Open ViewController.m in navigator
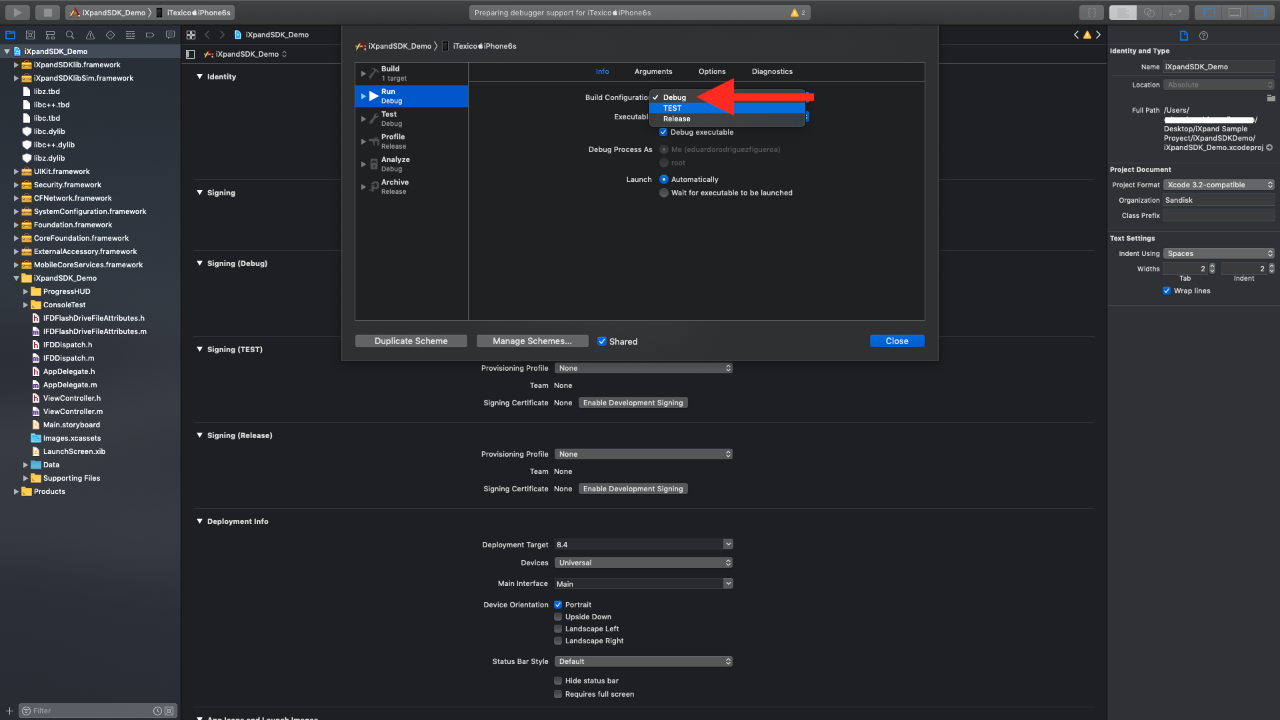1280x720 pixels. pos(73,411)
